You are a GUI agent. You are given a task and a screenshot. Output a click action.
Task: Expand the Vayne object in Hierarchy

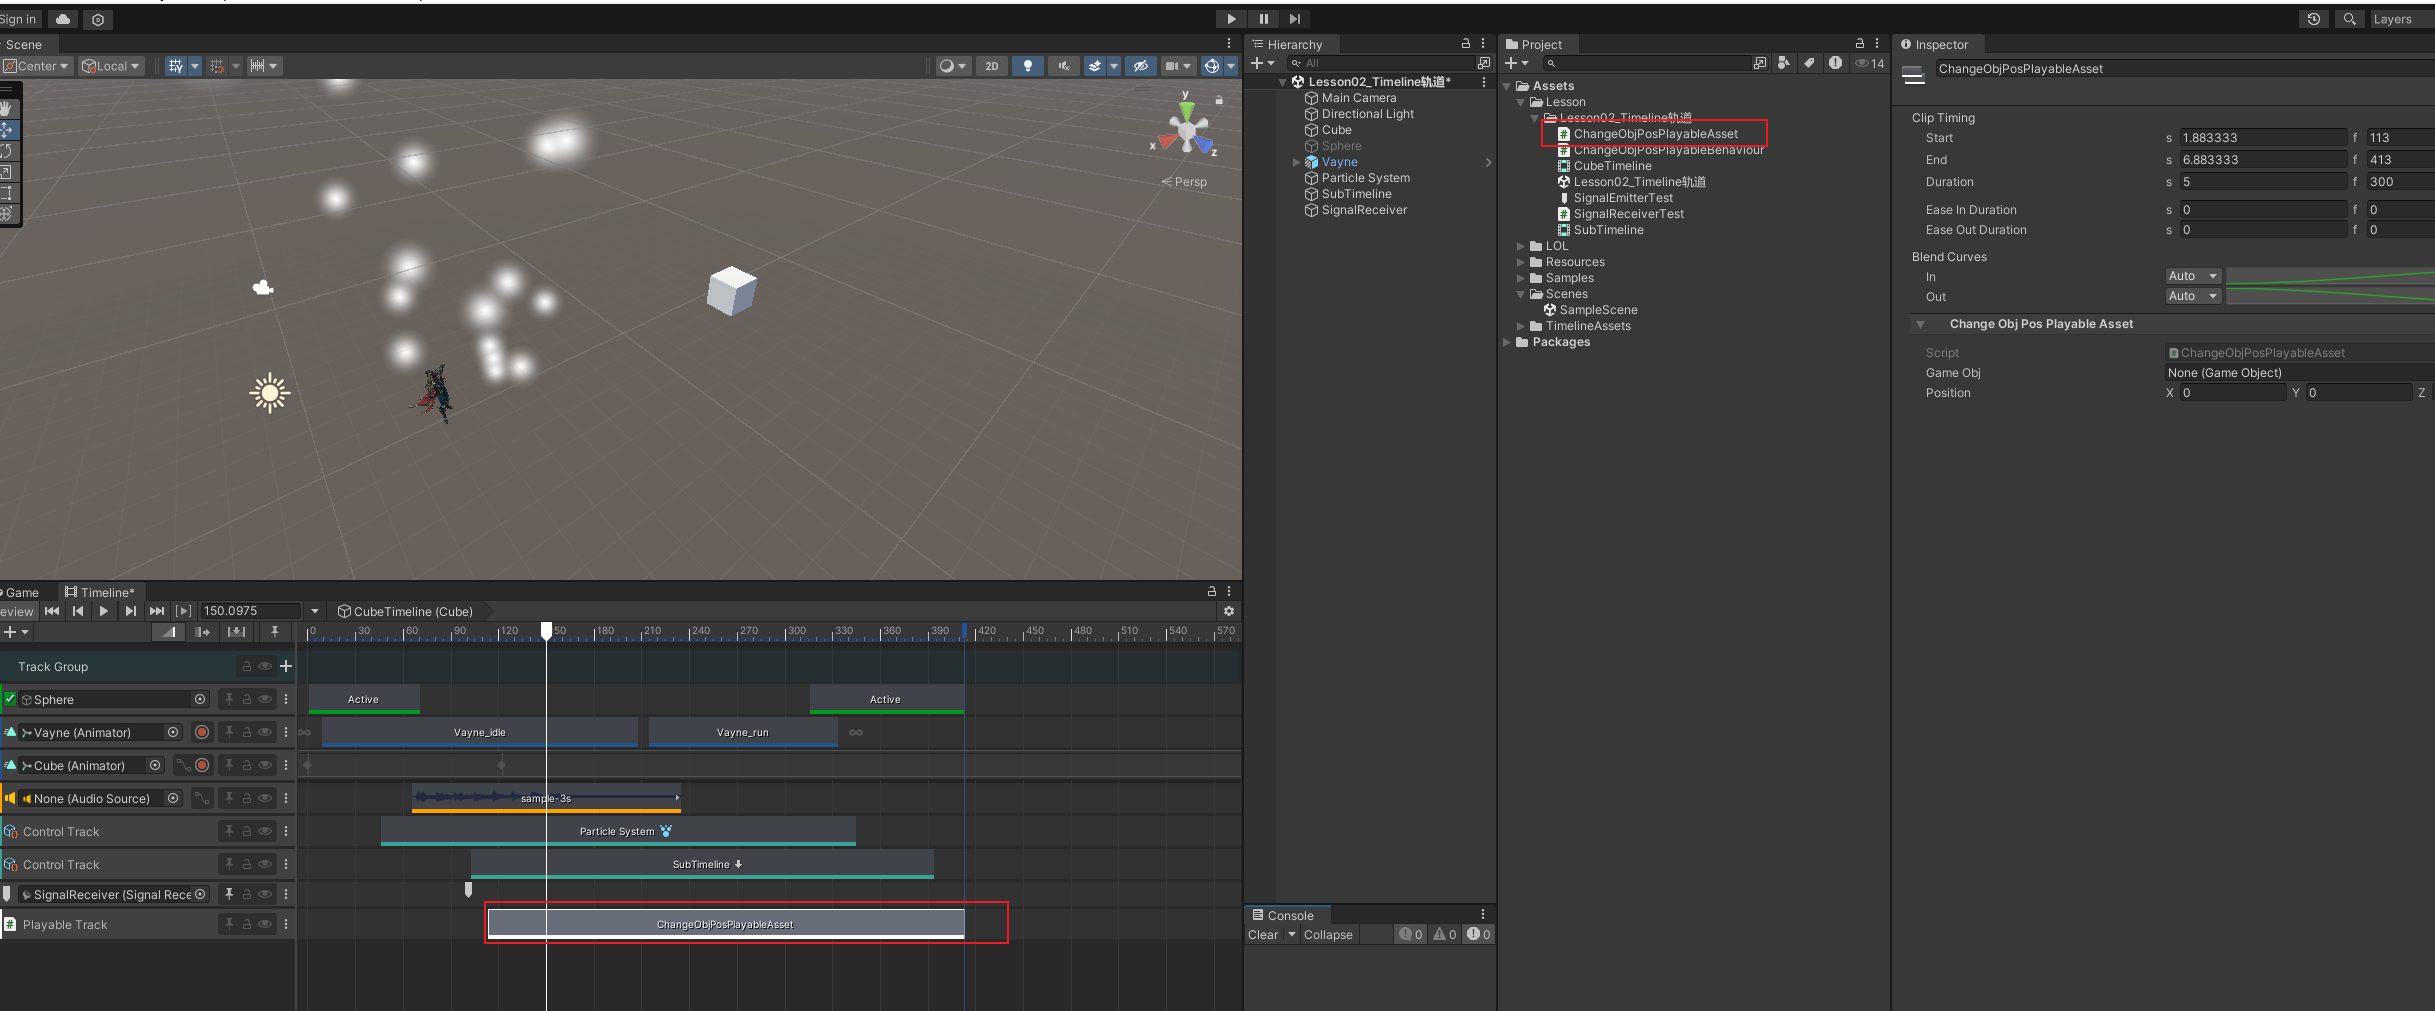(1297, 162)
